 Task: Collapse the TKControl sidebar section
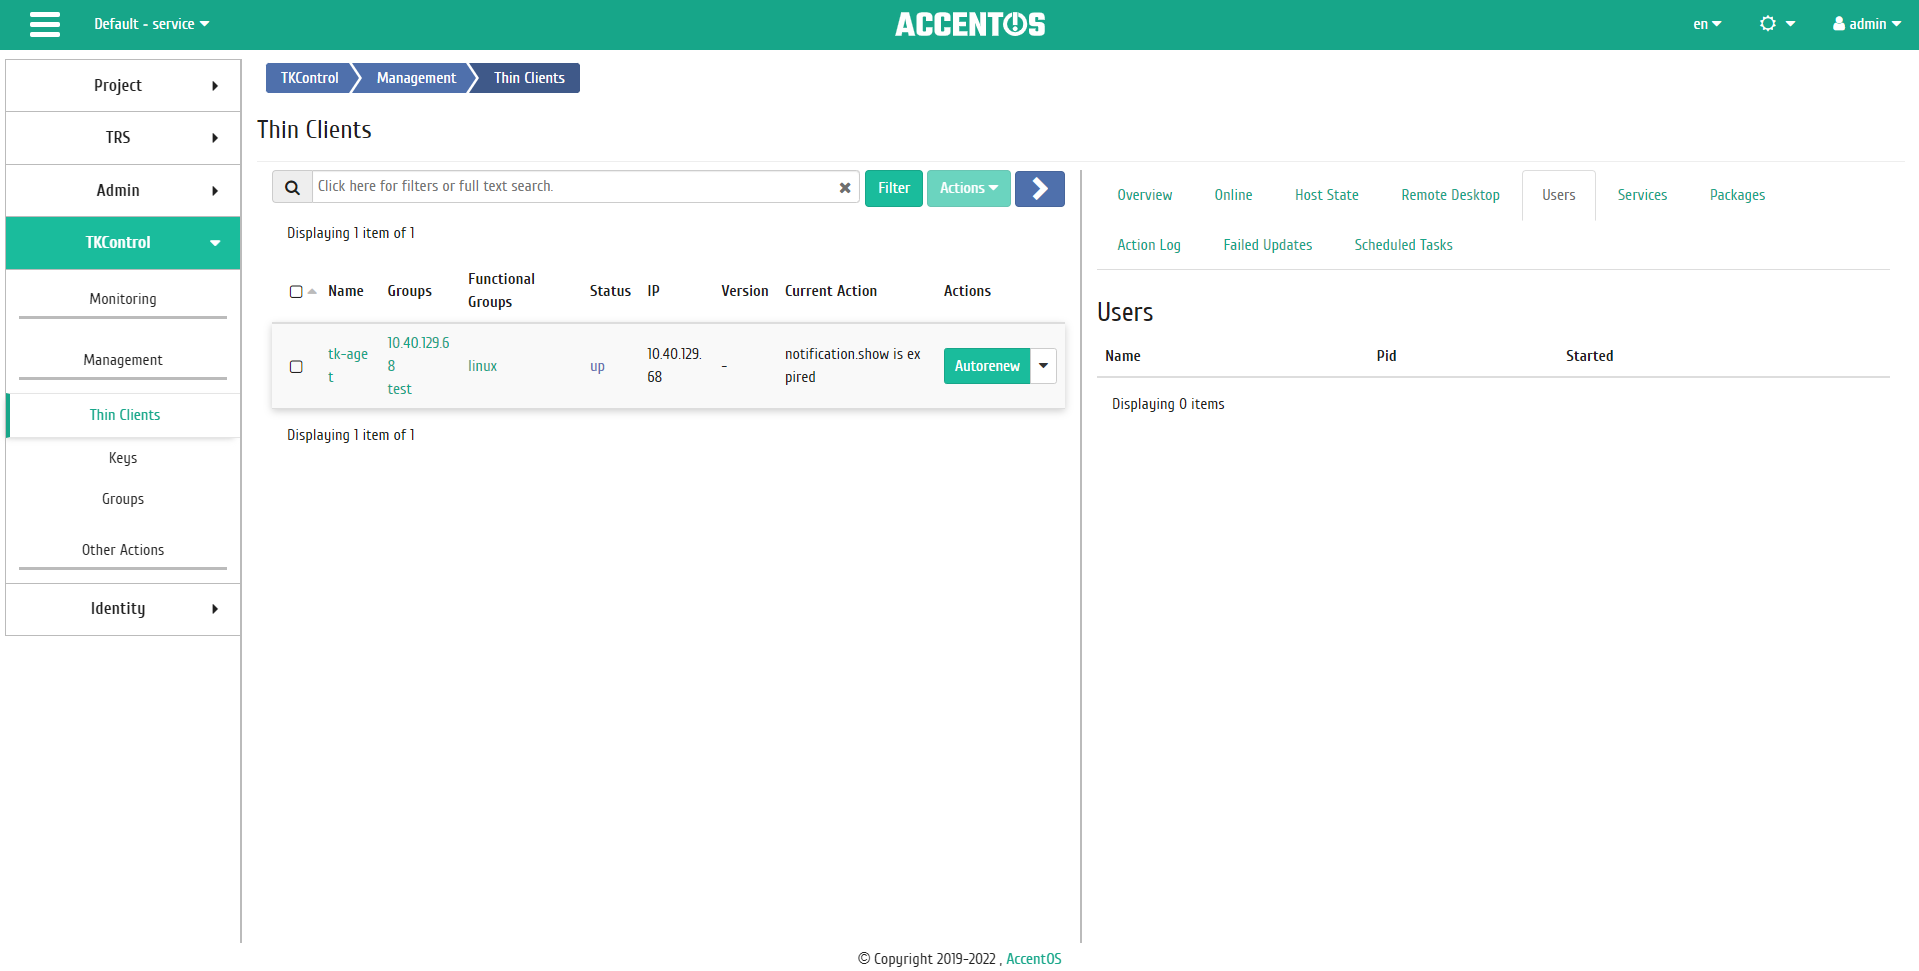click(x=123, y=243)
